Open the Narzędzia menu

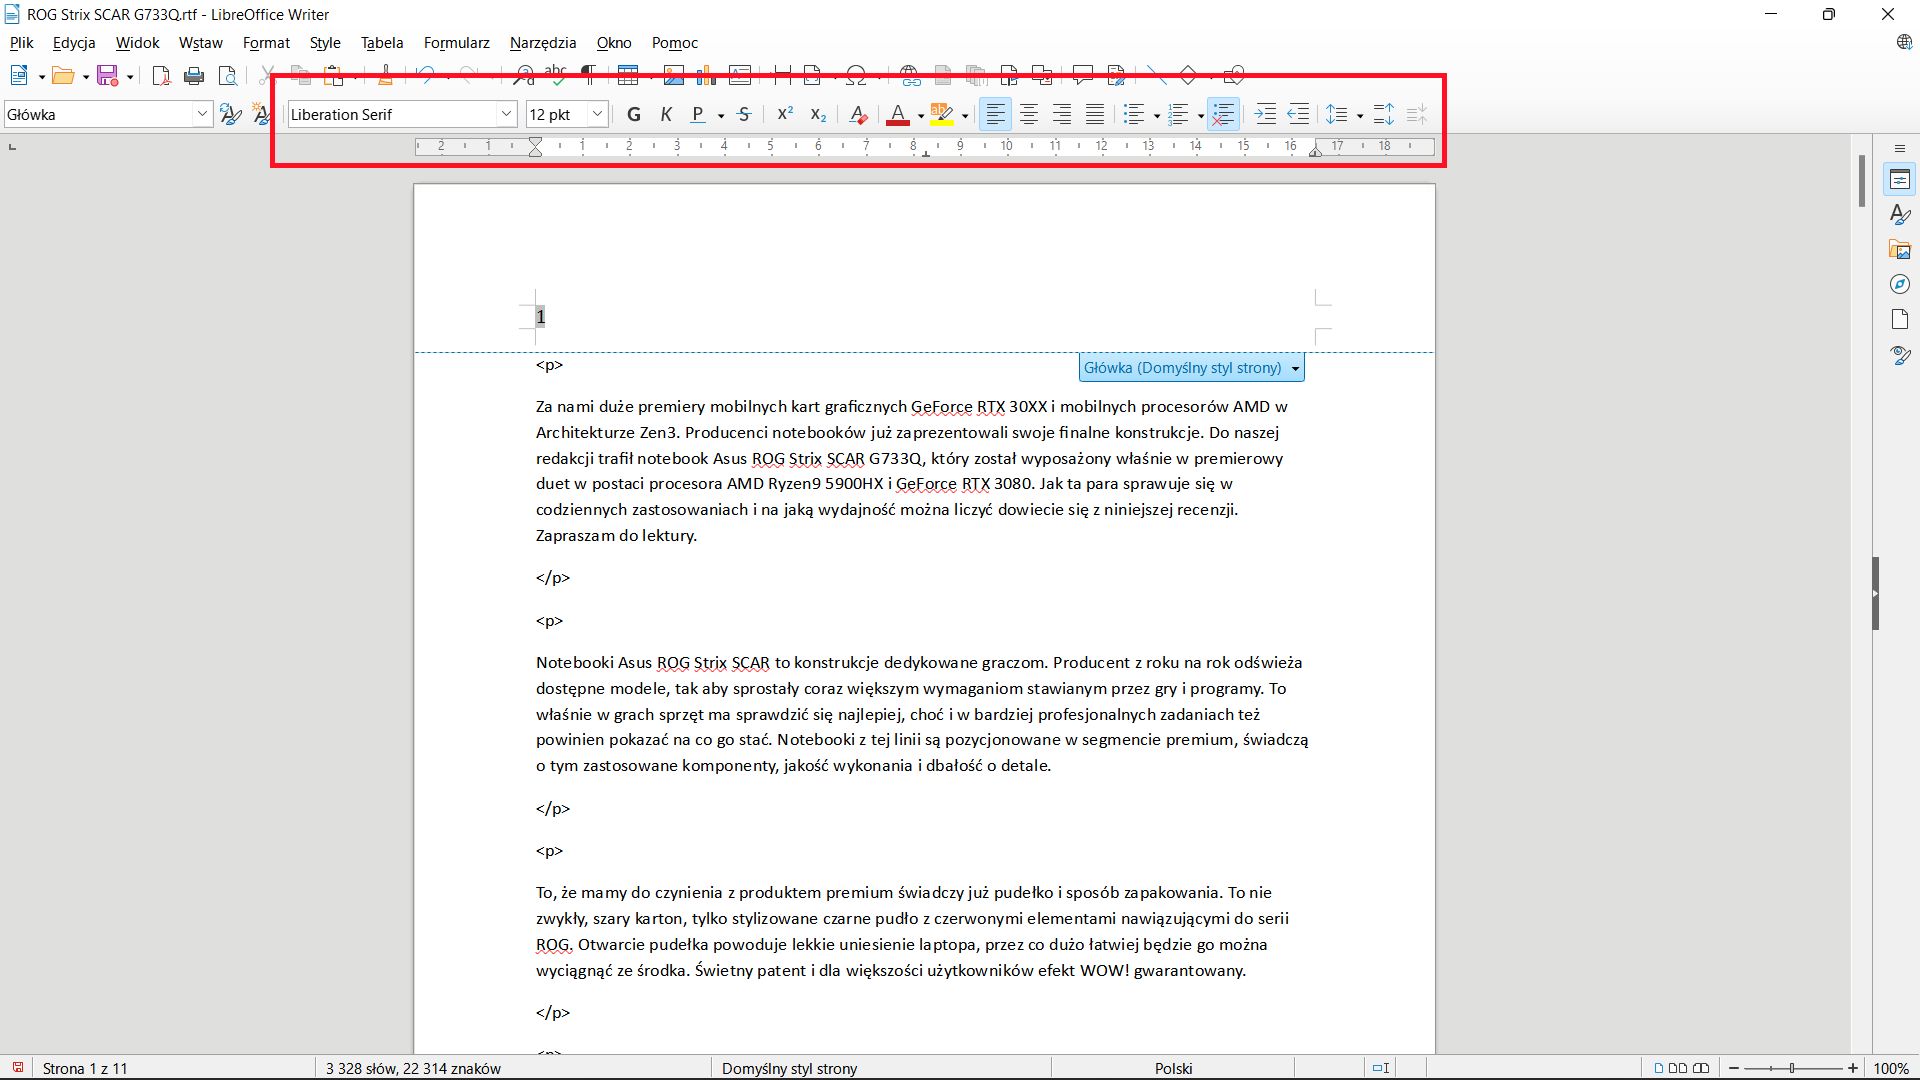(x=543, y=42)
